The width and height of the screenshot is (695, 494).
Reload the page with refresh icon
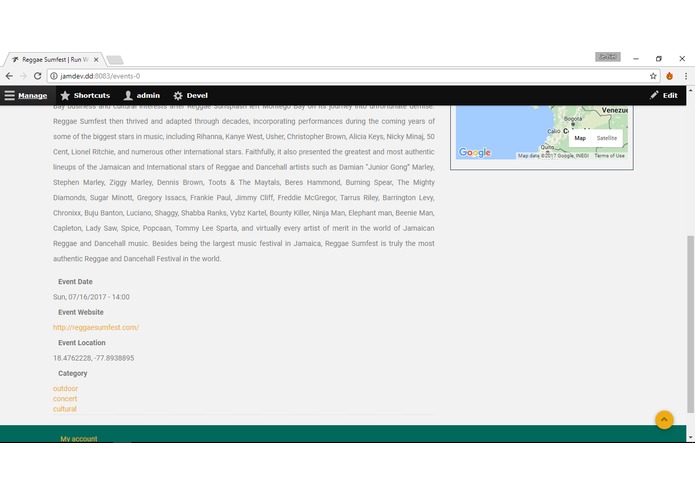(38, 76)
